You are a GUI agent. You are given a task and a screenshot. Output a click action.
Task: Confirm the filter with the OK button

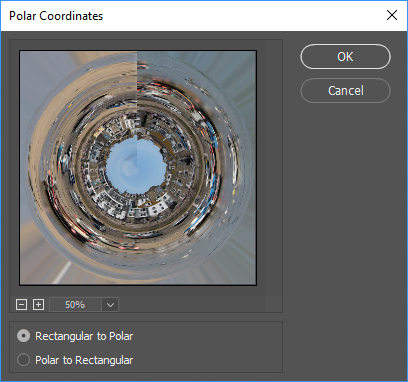click(x=345, y=57)
